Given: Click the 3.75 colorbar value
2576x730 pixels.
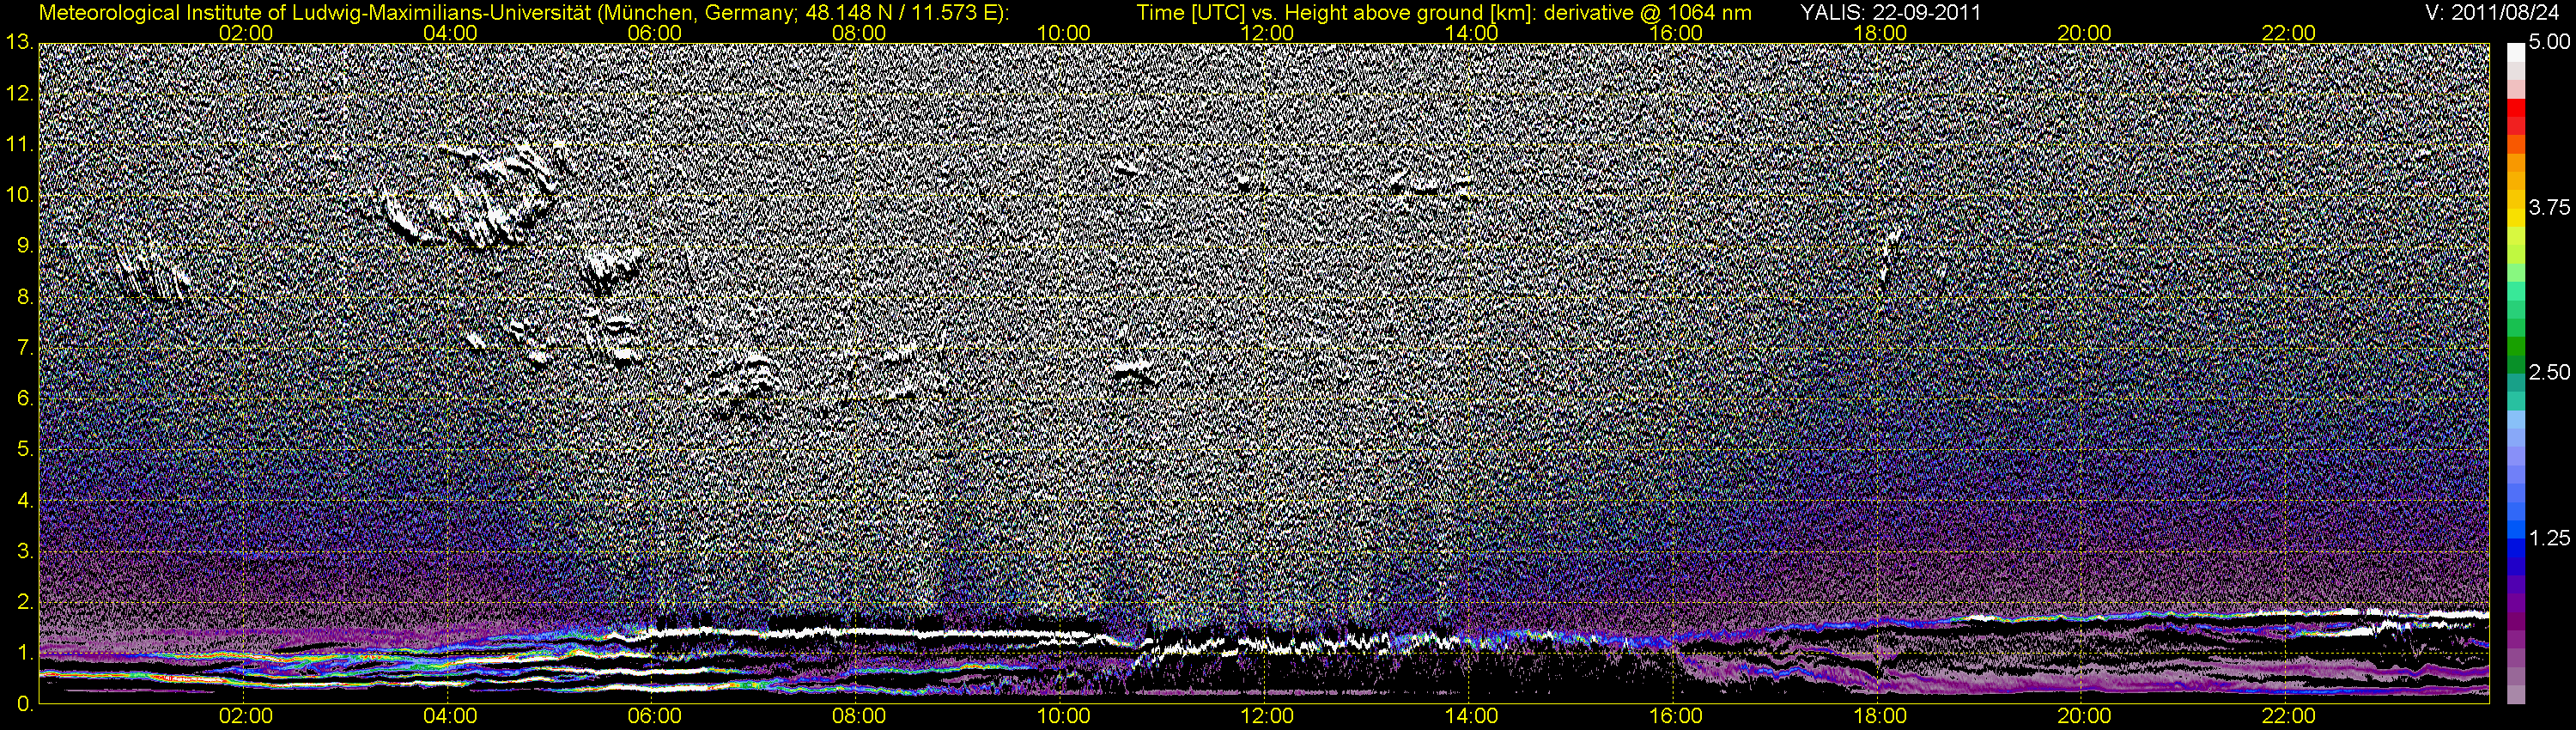Looking at the screenshot, I should [2549, 208].
